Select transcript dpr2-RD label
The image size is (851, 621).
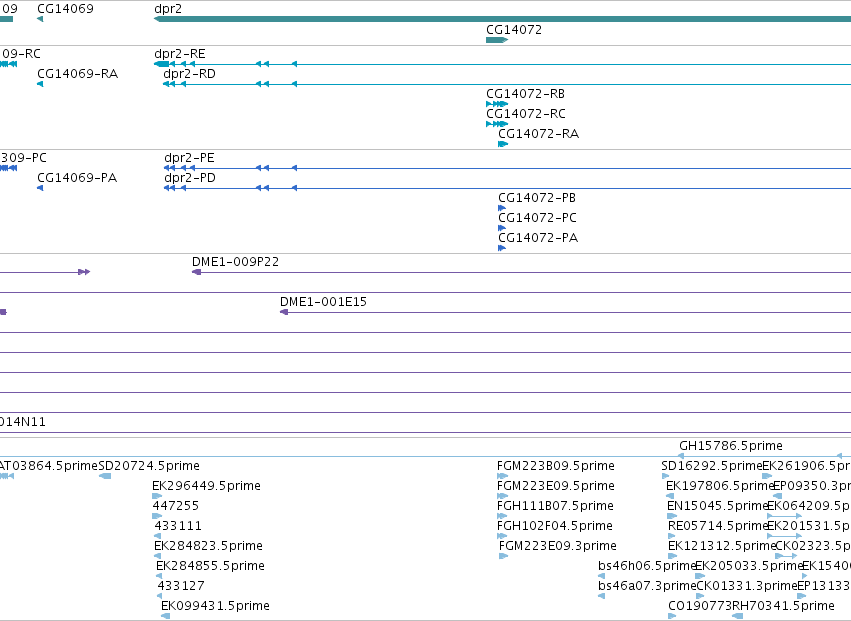coord(189,74)
